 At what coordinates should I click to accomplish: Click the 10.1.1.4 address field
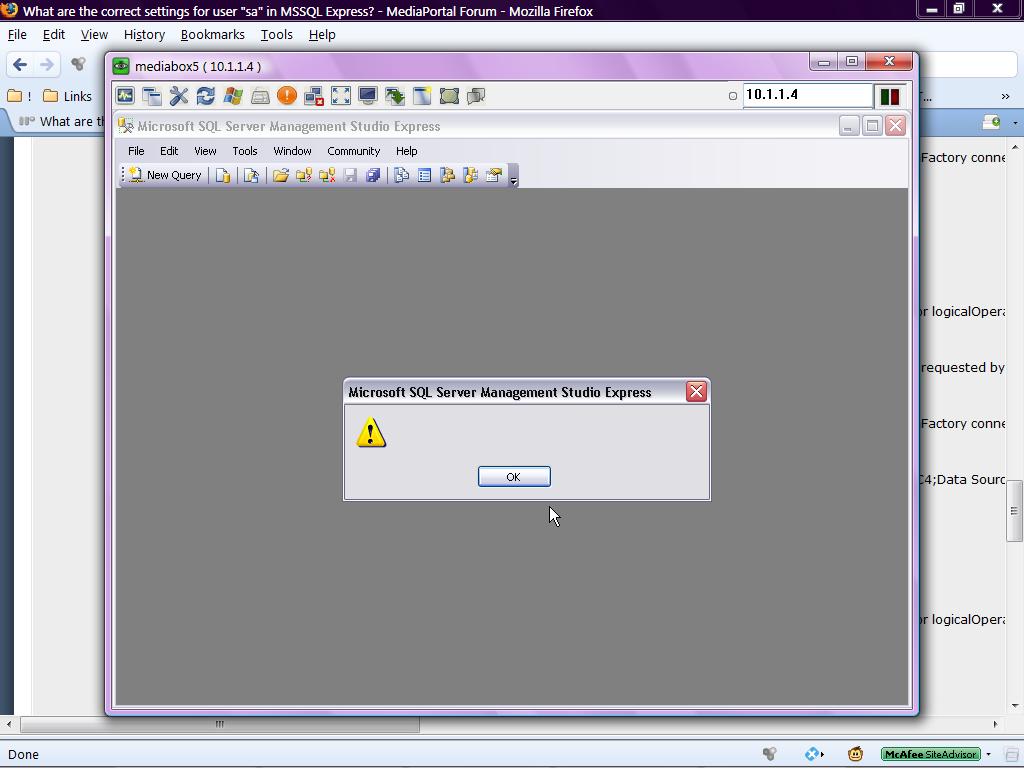click(x=808, y=95)
